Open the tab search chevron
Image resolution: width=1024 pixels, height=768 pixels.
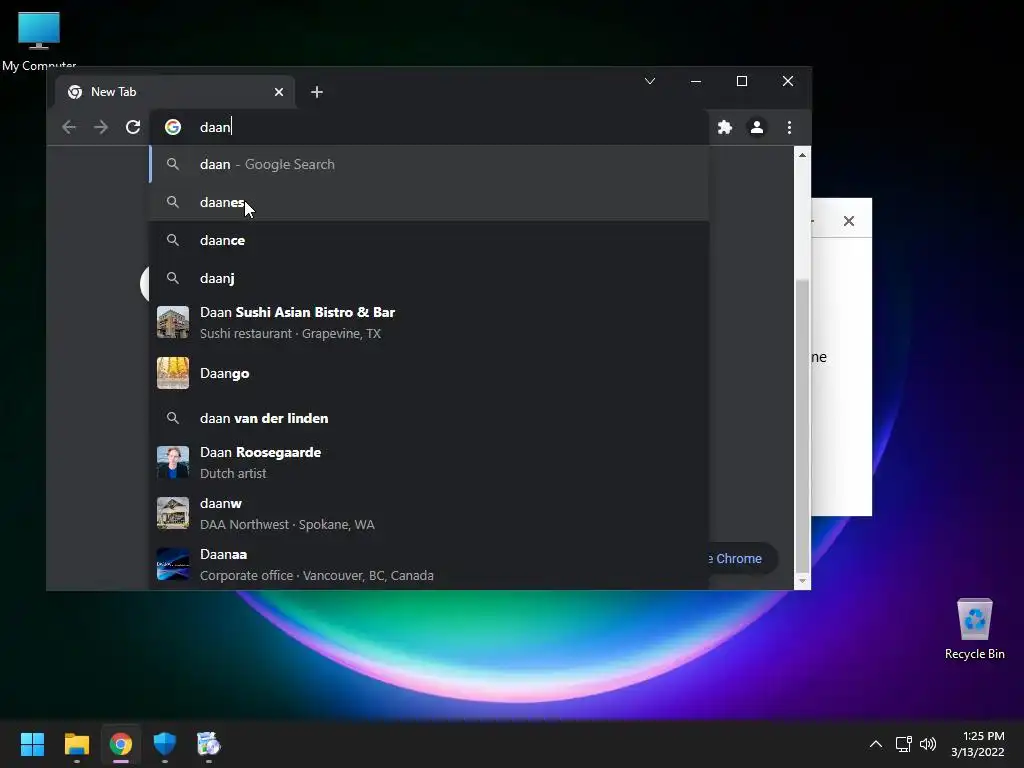[650, 81]
